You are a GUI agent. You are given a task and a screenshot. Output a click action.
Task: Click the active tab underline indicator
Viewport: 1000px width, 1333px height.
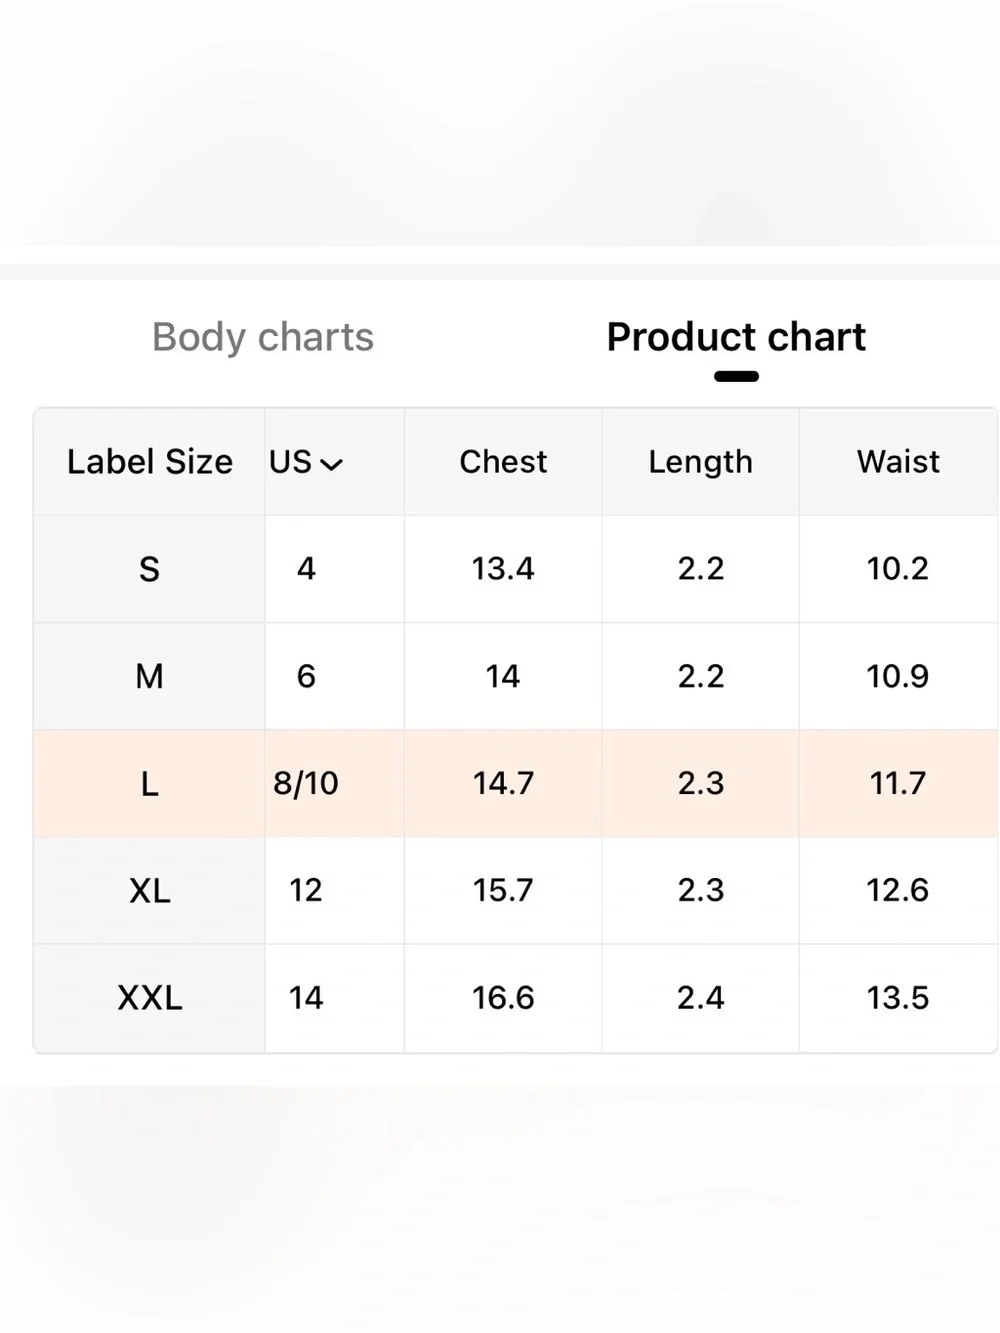tap(736, 376)
